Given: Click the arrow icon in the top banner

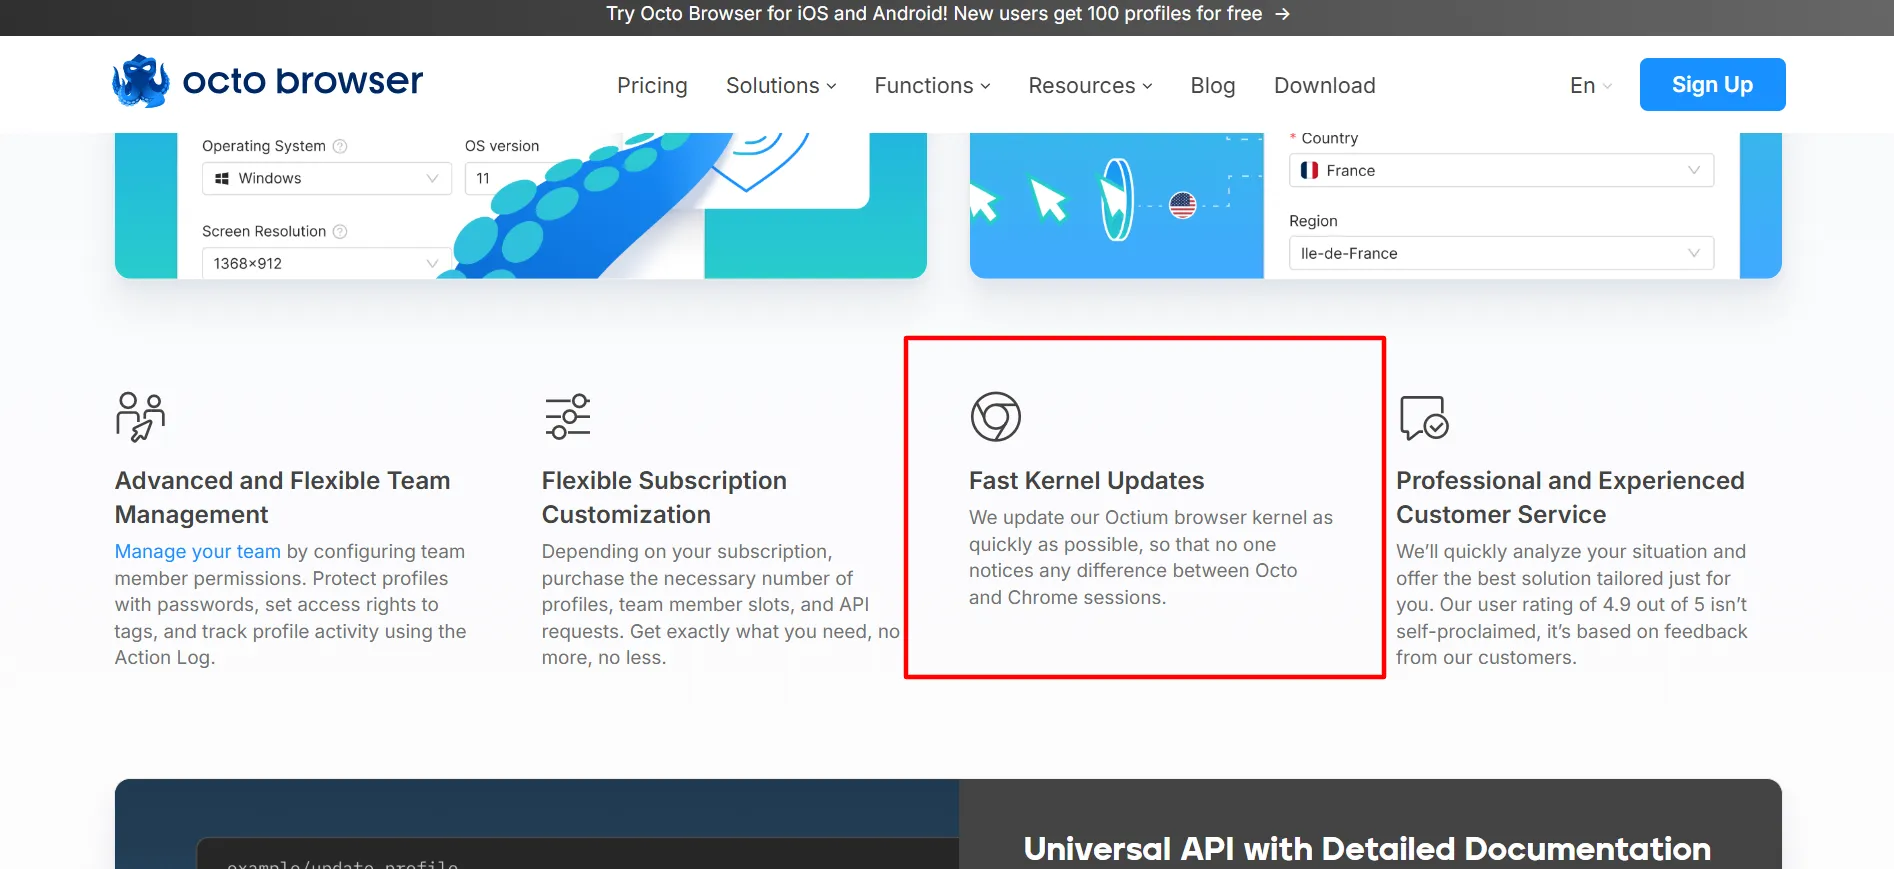Looking at the screenshot, I should [1282, 14].
